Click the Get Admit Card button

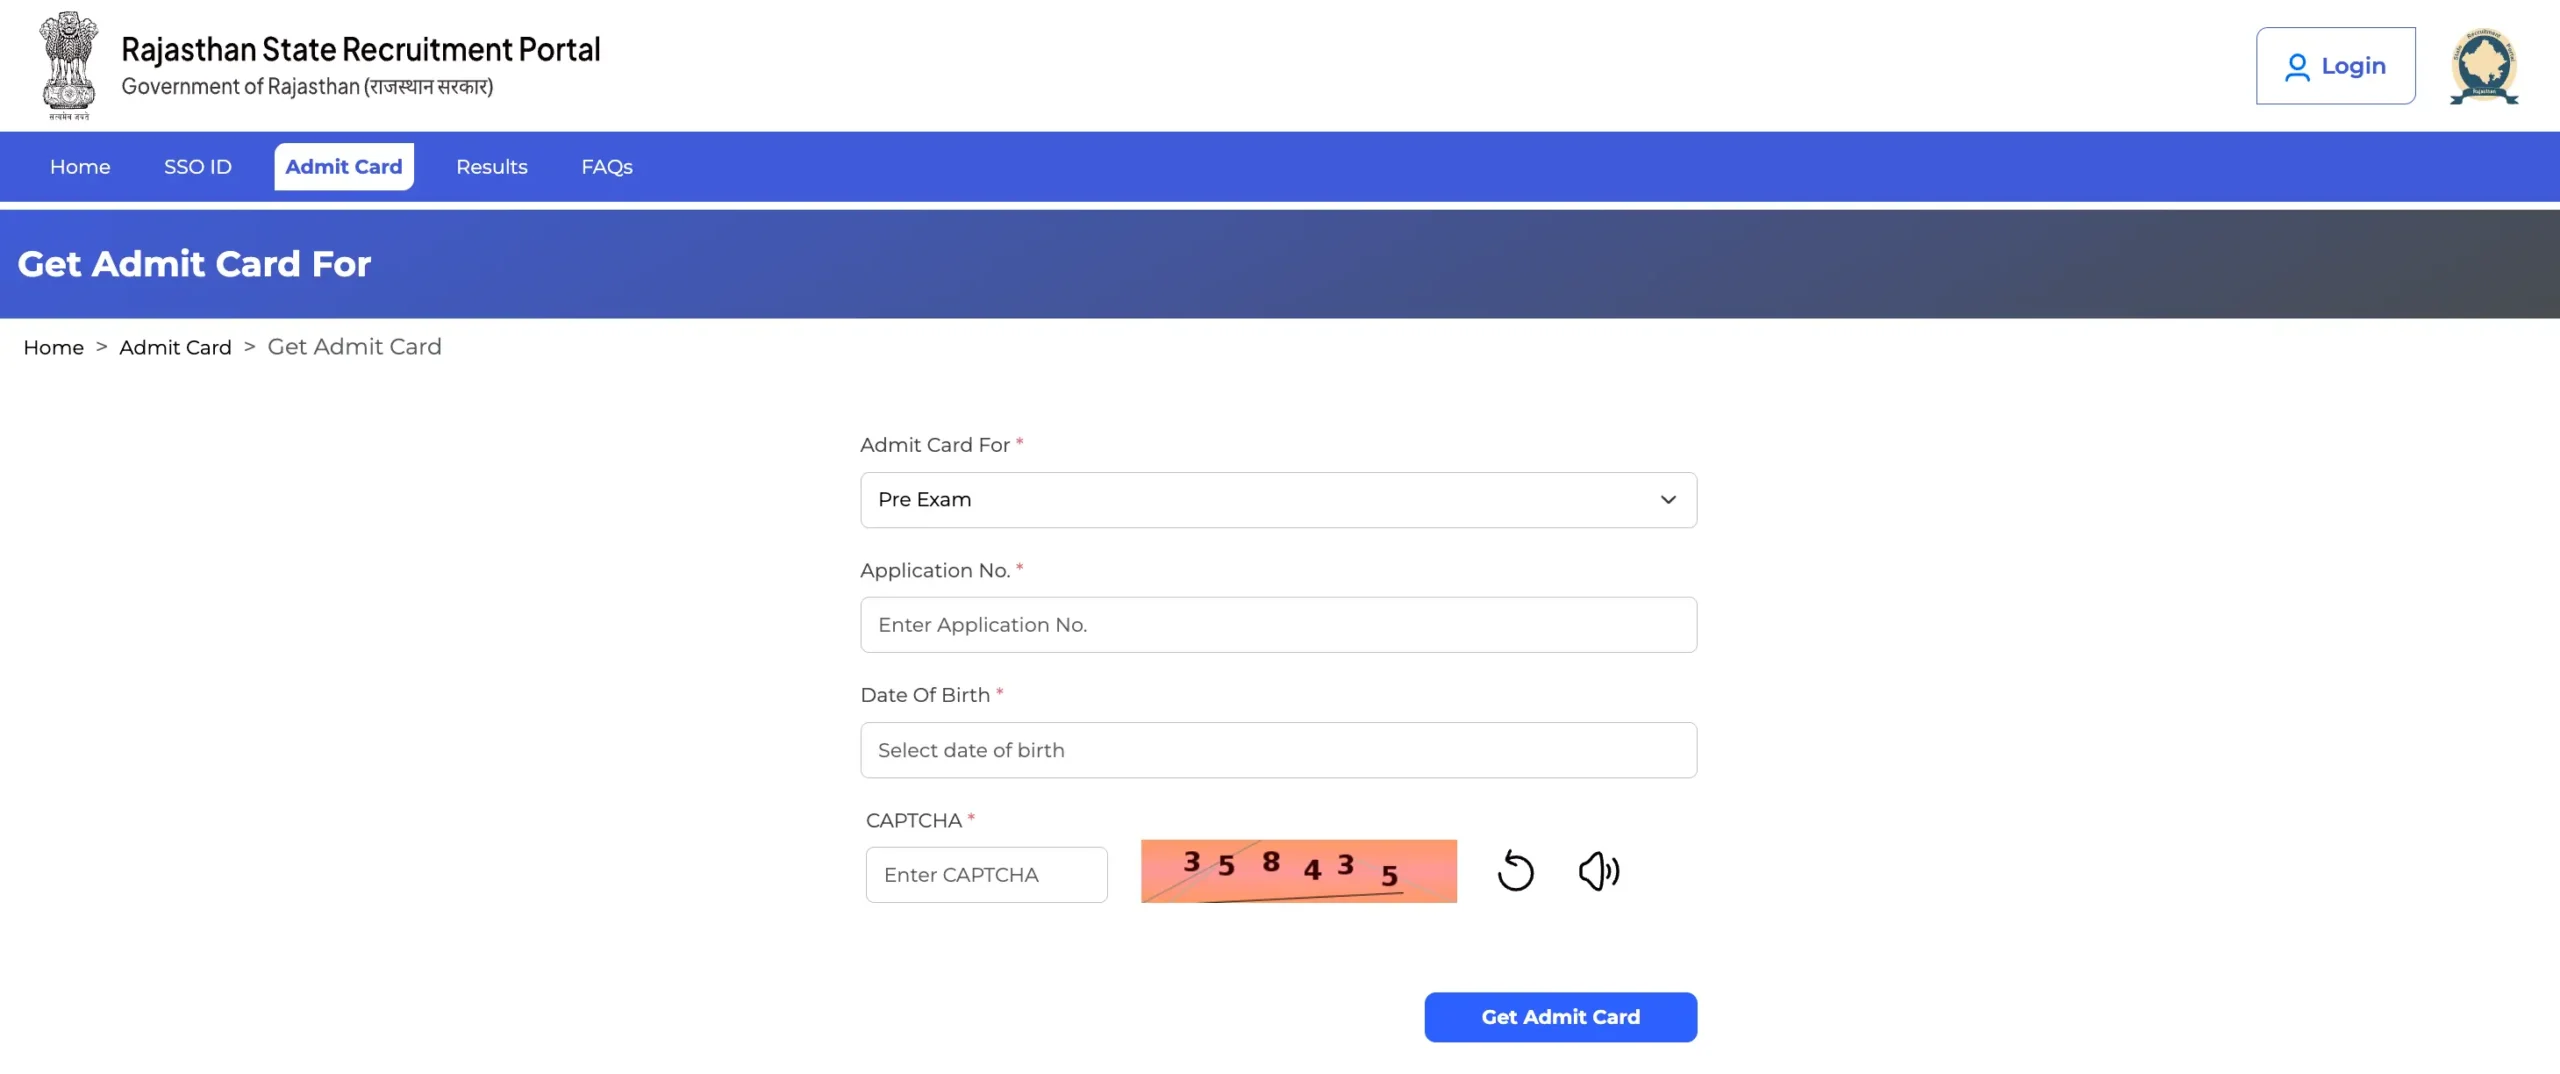(x=1560, y=1017)
